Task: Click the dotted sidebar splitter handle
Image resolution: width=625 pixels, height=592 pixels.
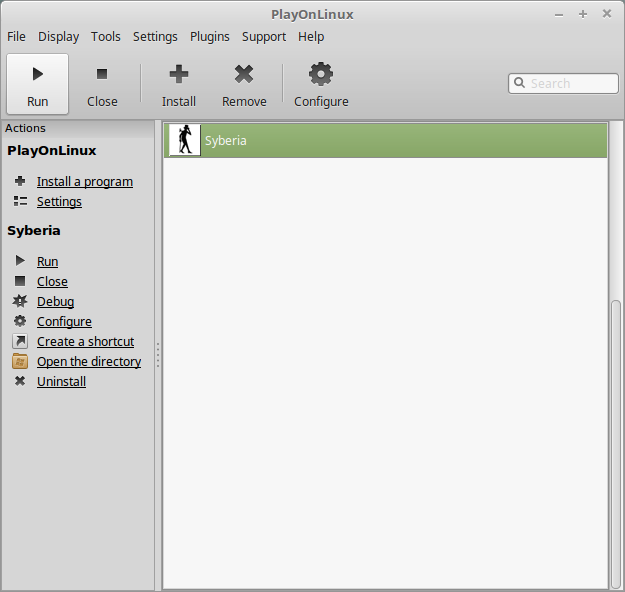Action: 158,354
